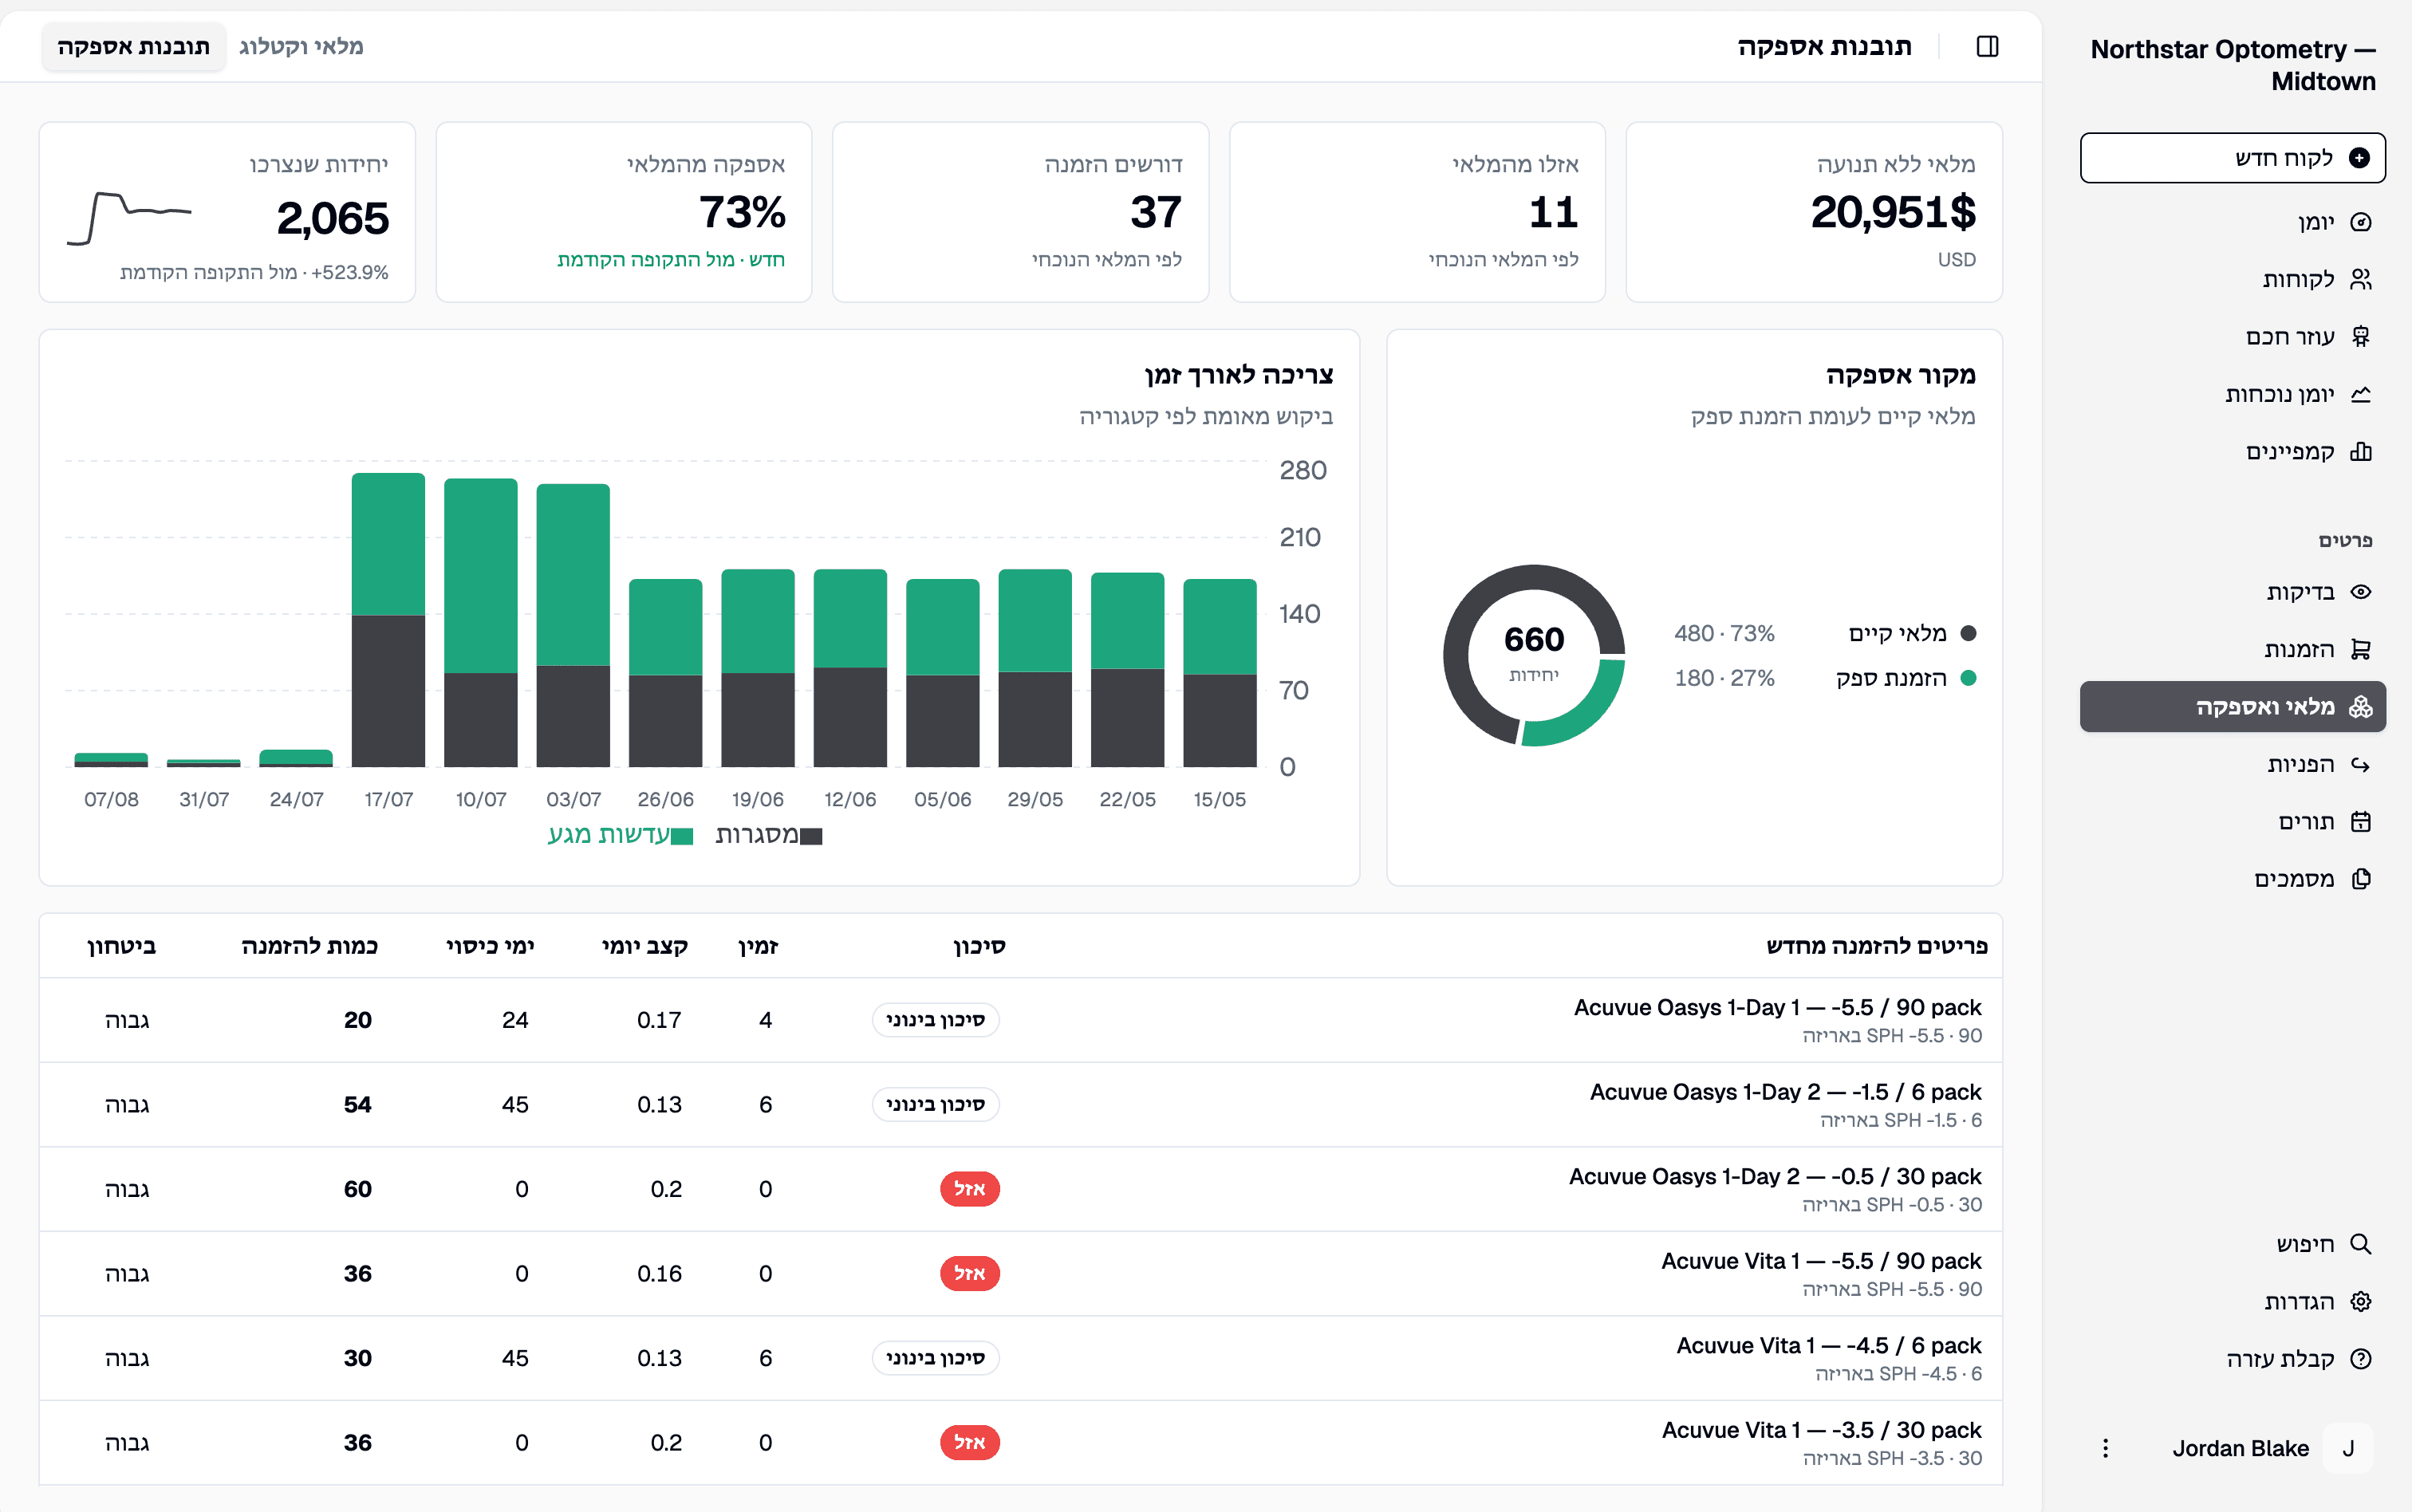2412x1512 pixels.
Task: Click the יומן נוכחות chart-line icon
Action: (2360, 394)
